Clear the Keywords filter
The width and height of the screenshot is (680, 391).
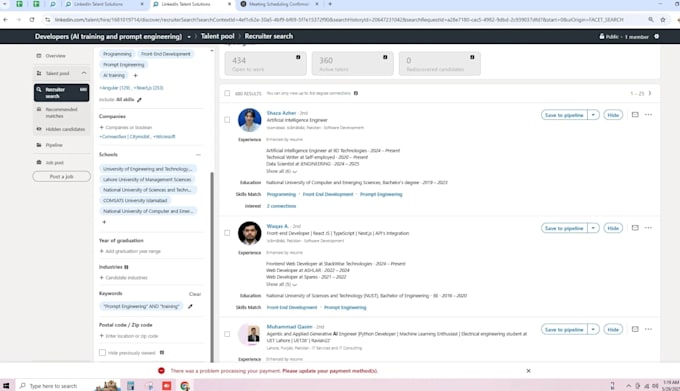(195, 294)
